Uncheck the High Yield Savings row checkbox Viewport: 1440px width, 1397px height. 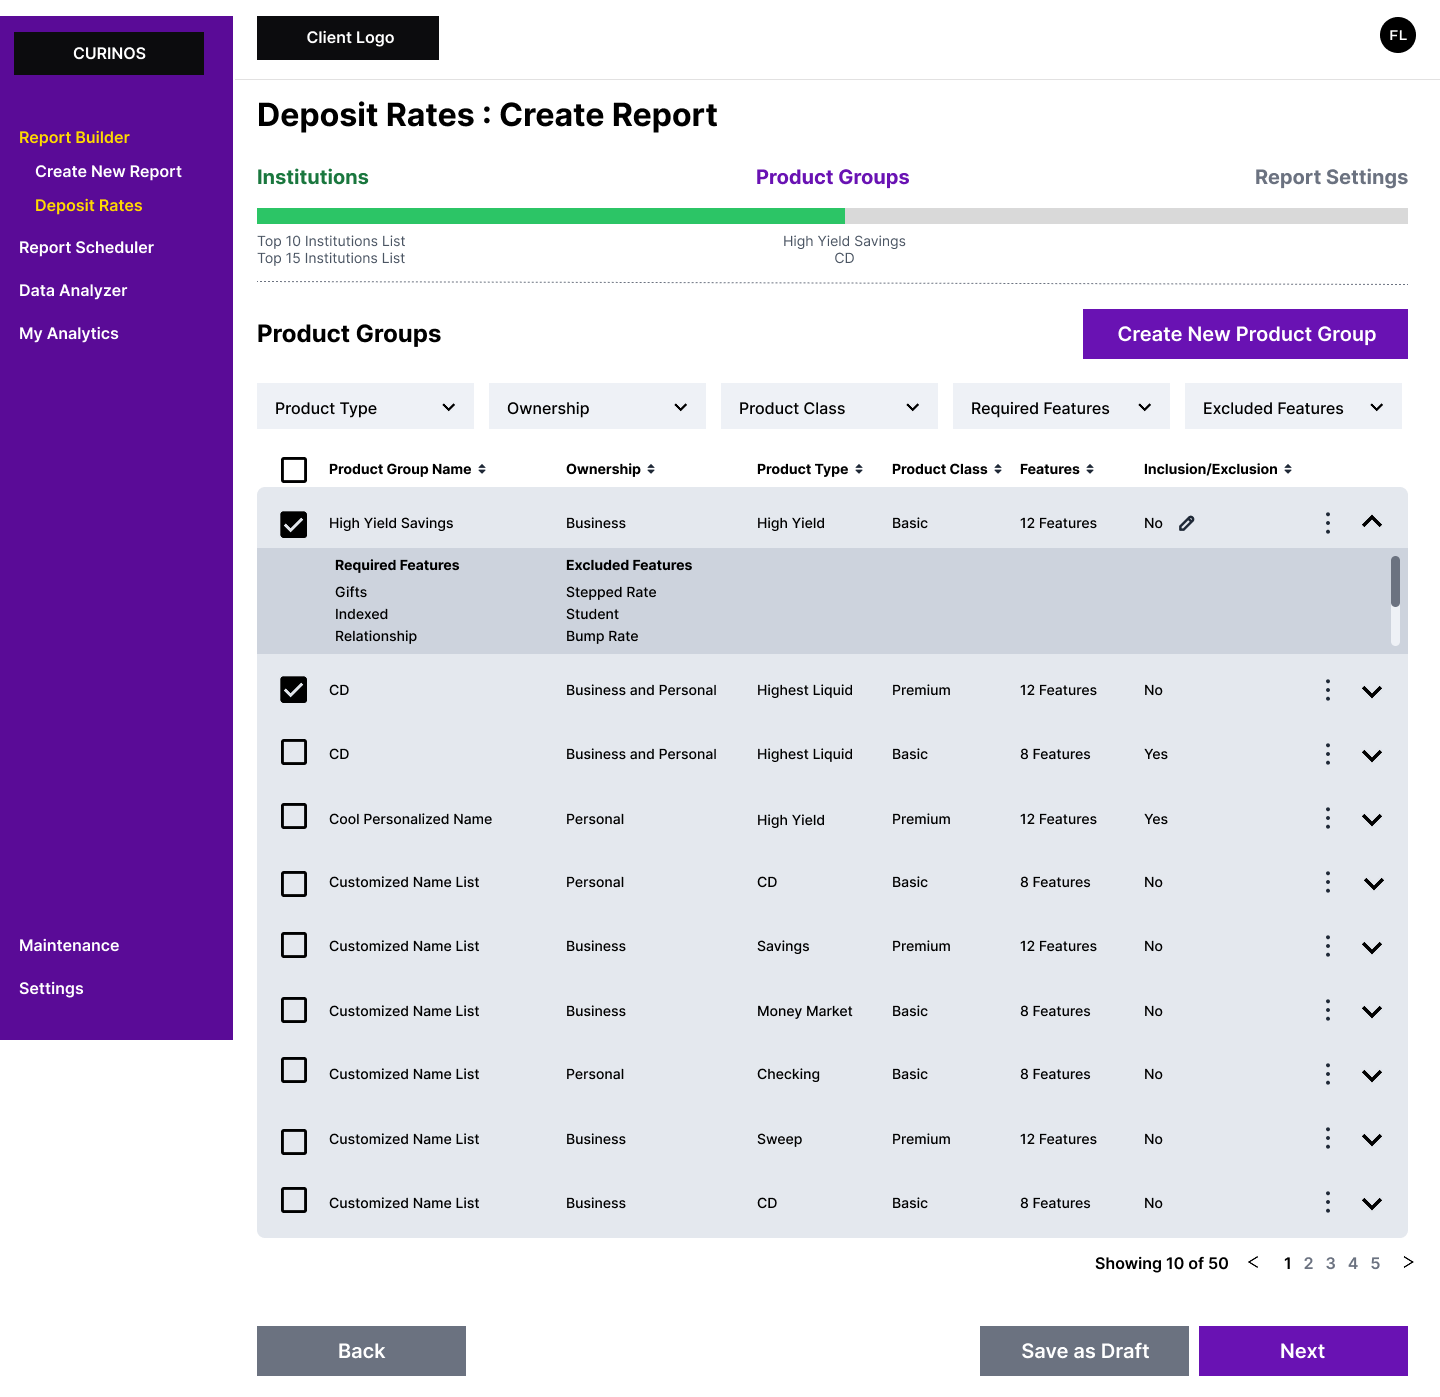294,524
